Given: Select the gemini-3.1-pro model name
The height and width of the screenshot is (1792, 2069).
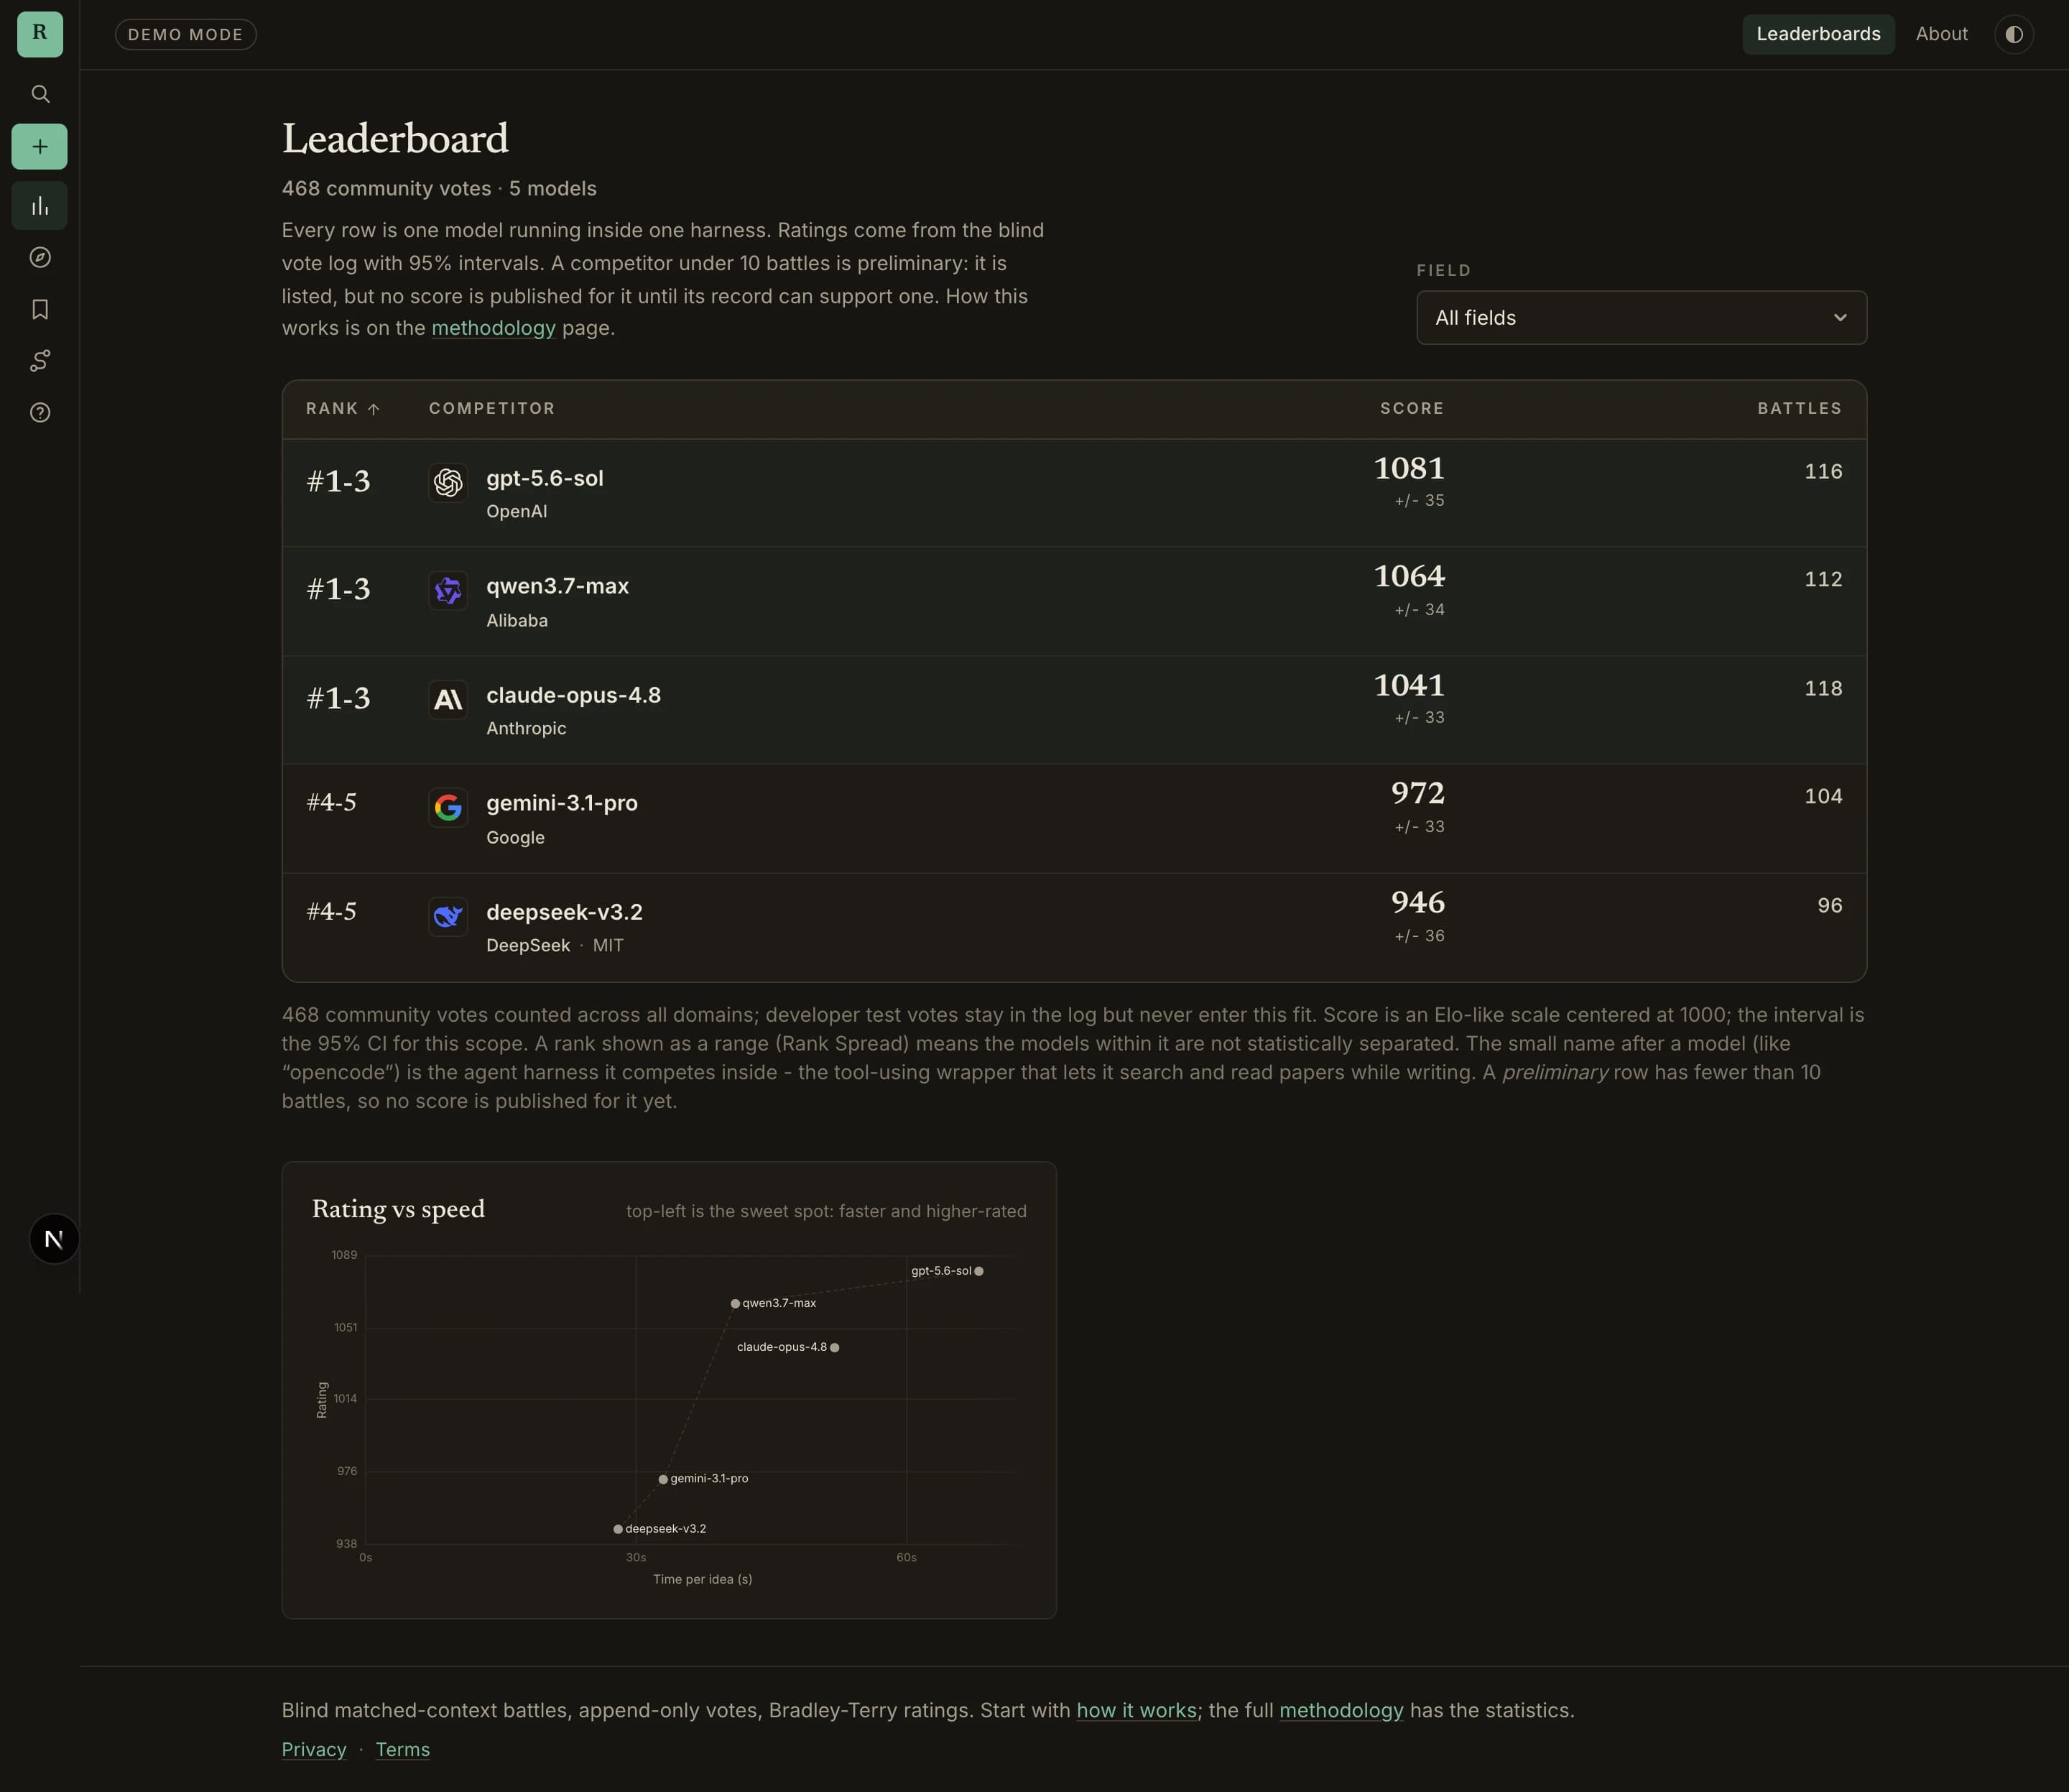Looking at the screenshot, I should pyautogui.click(x=562, y=803).
